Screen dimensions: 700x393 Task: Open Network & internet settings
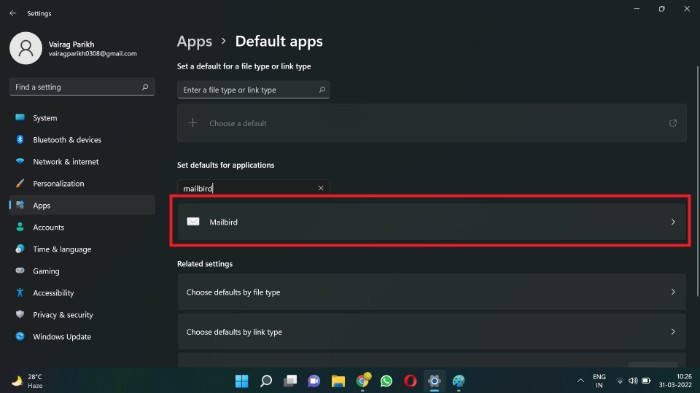(82, 162)
